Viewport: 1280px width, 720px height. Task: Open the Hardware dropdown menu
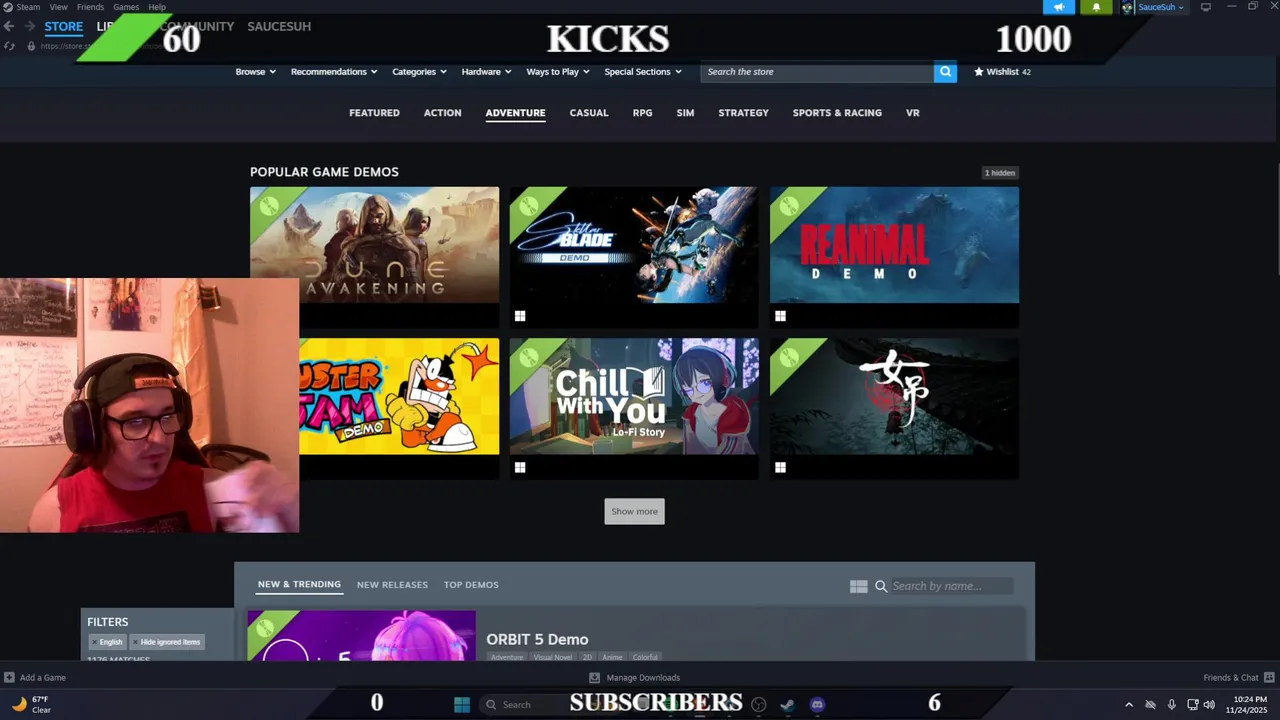[486, 72]
